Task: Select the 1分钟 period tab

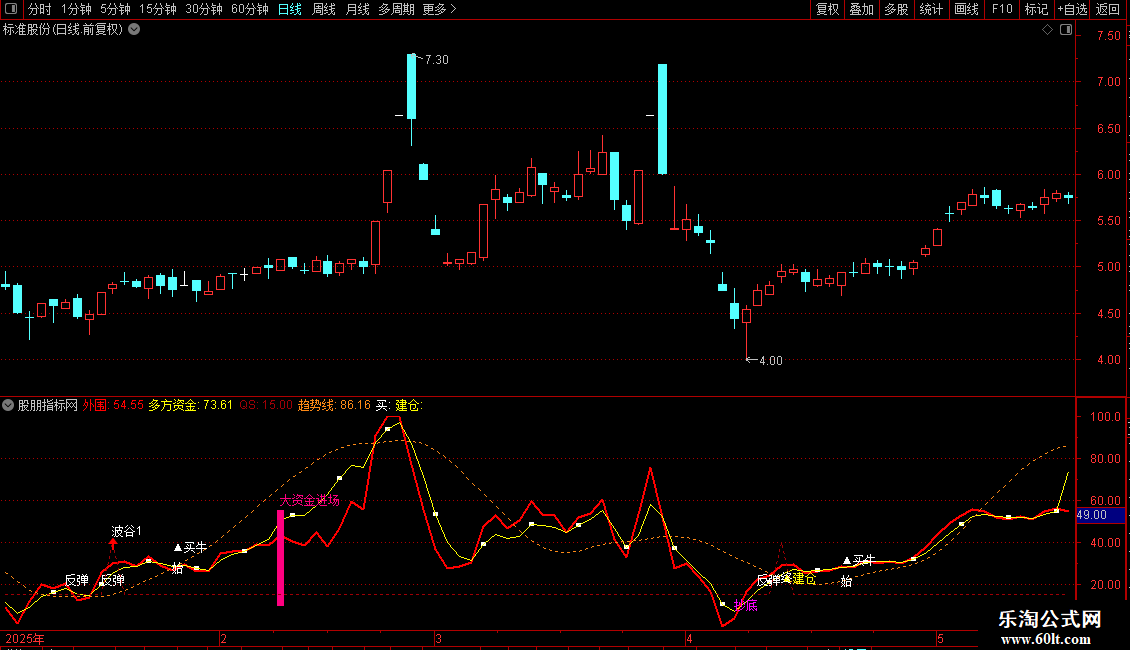Action: pyautogui.click(x=76, y=9)
